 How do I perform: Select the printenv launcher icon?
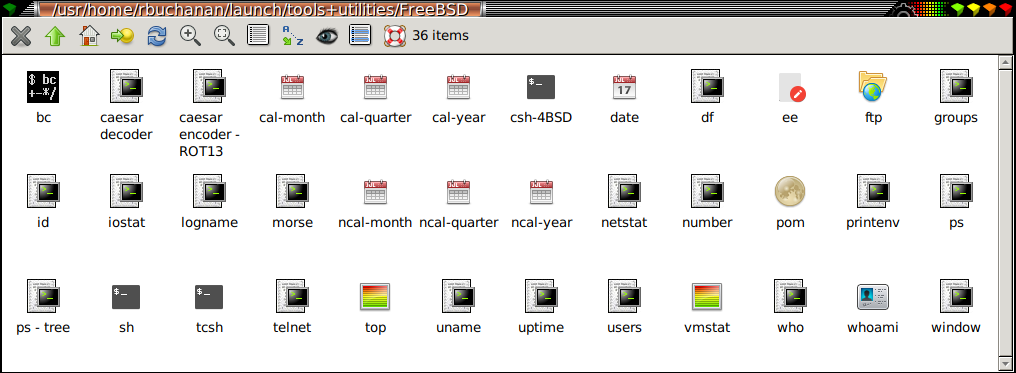tap(873, 191)
